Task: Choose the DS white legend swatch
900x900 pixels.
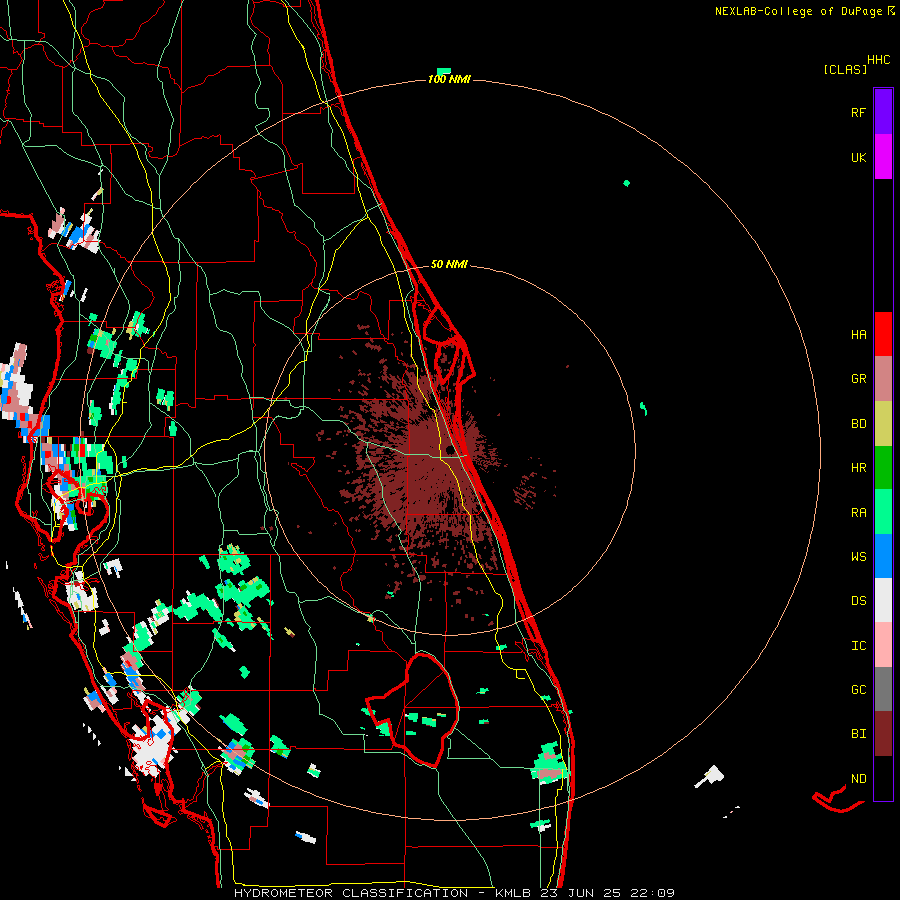Action: [x=883, y=600]
